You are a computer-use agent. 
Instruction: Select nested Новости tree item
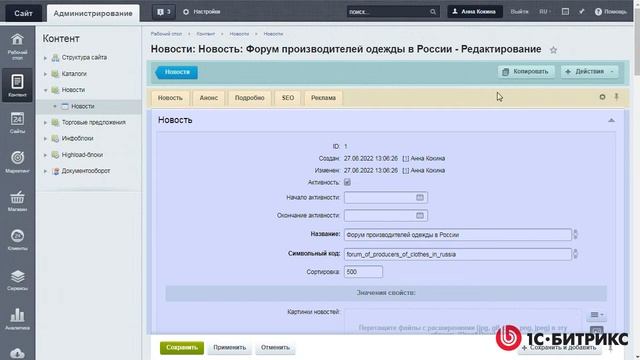(82, 107)
